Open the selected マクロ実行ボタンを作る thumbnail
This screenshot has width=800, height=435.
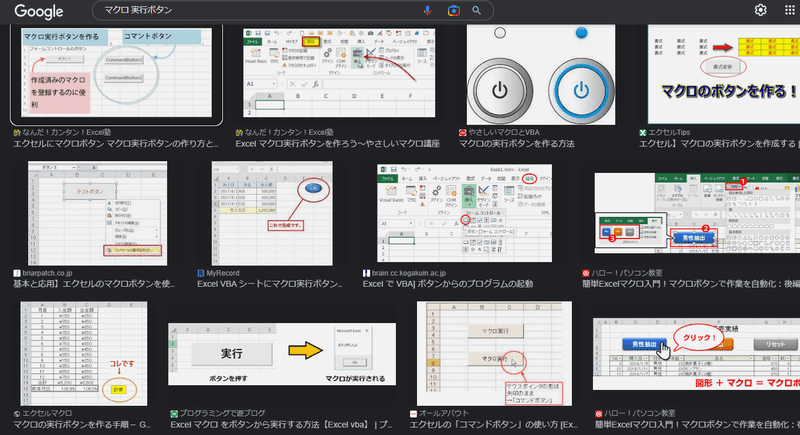click(116, 73)
